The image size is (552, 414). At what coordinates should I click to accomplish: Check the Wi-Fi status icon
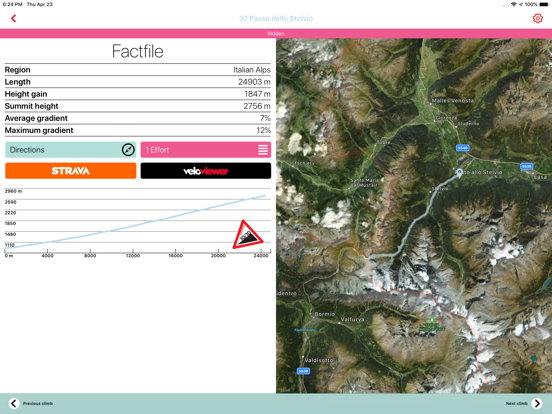click(514, 4)
